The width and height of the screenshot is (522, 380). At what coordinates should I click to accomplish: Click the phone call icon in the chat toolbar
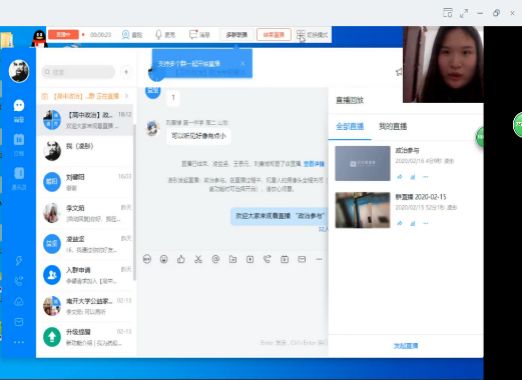(x=267, y=259)
